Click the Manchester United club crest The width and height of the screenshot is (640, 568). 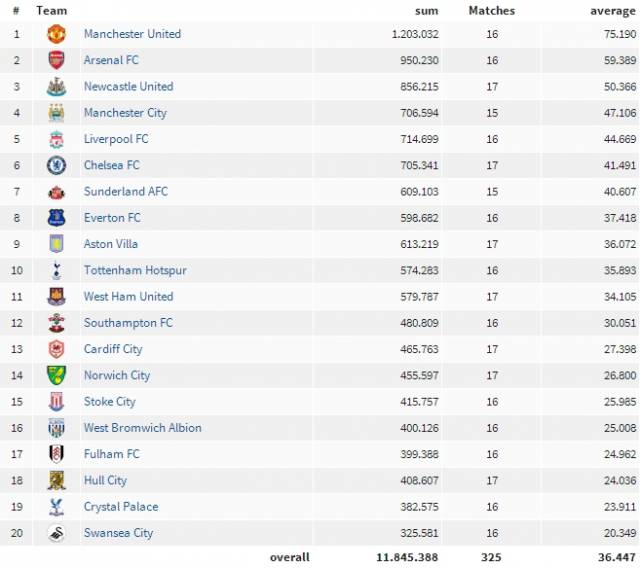[56, 34]
